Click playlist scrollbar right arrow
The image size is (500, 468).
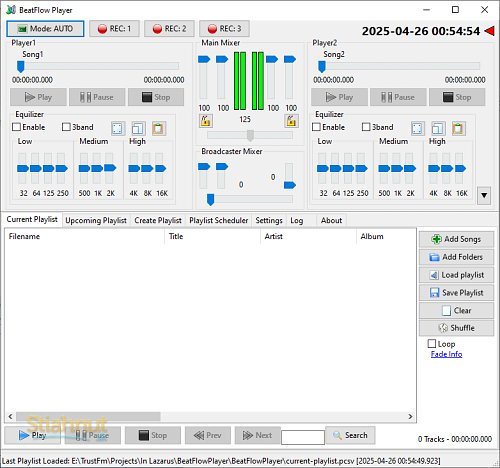point(410,416)
